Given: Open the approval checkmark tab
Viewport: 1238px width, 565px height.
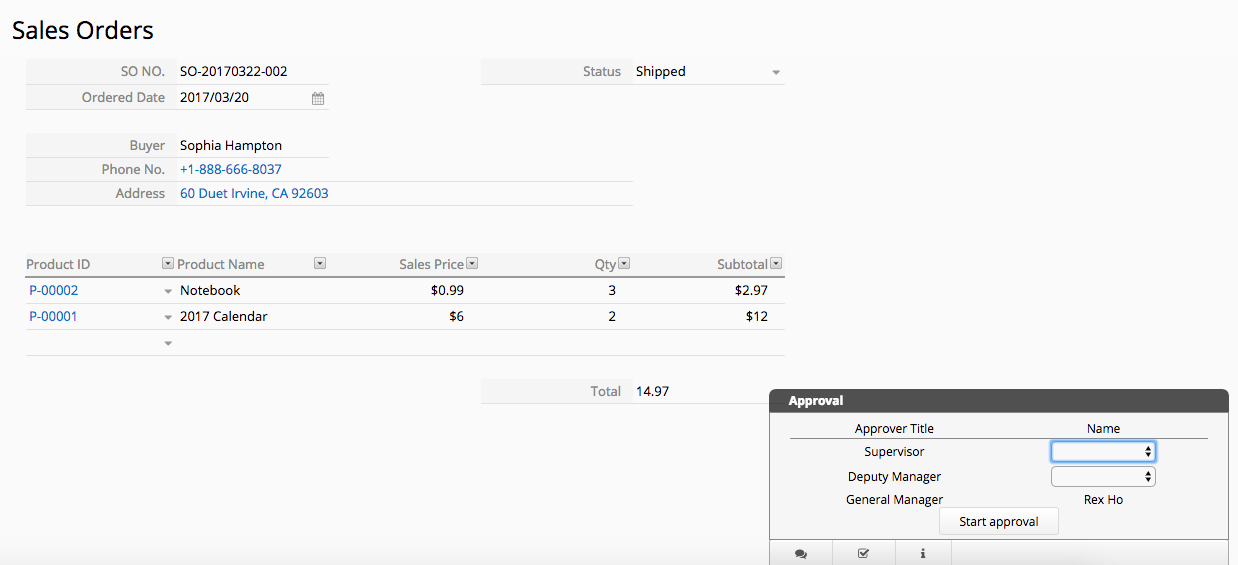Looking at the screenshot, I should click(863, 553).
